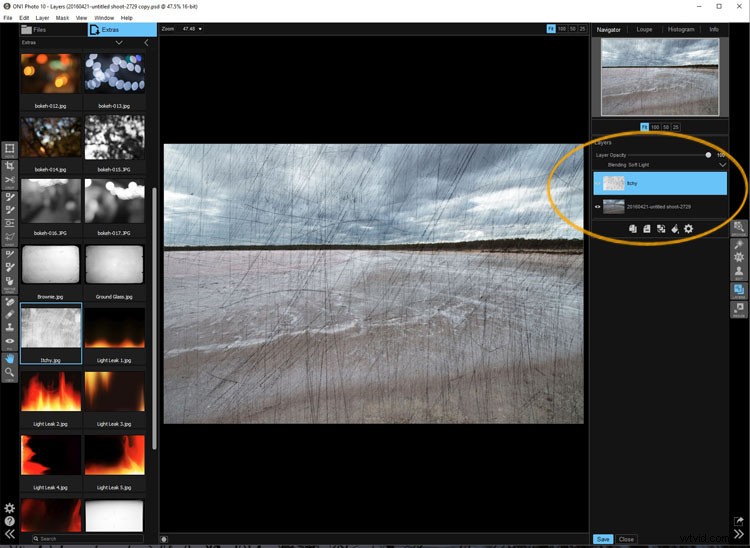Viewport: 750px width, 548px height.
Task: Switch to the Files tab
Action: click(x=53, y=30)
